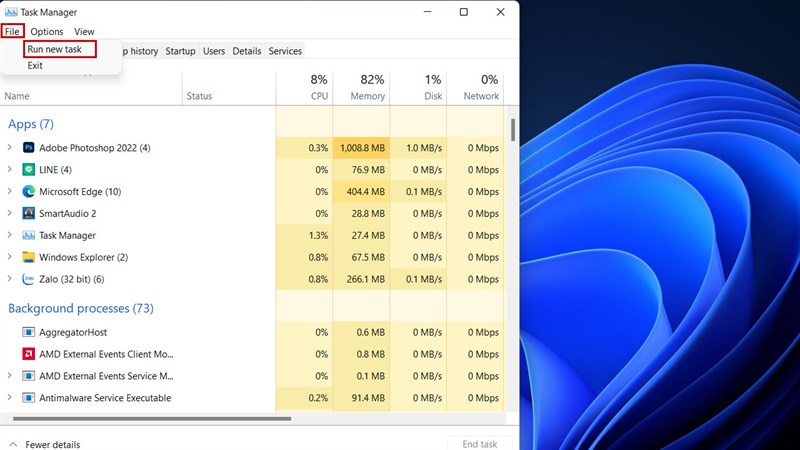Image resolution: width=800 pixels, height=450 pixels.
Task: Click SmartAudio 2 memory value 28.8 MB
Action: pyautogui.click(x=368, y=213)
